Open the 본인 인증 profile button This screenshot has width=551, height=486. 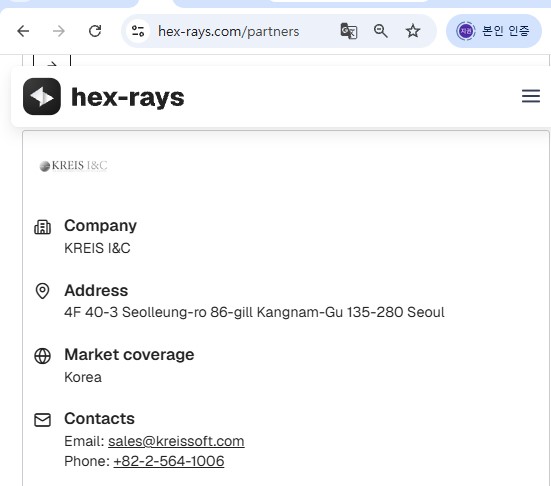[x=493, y=31]
